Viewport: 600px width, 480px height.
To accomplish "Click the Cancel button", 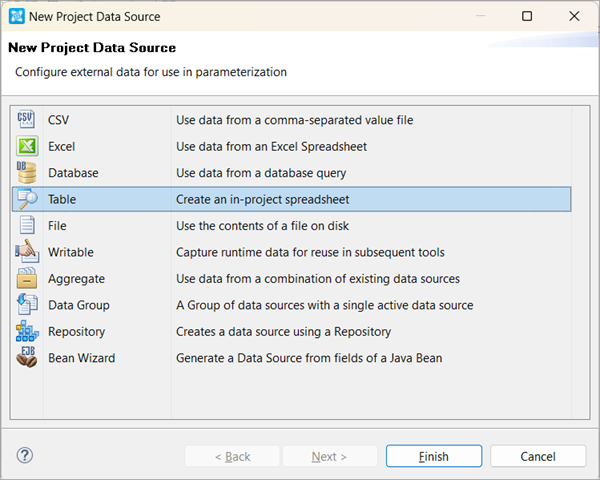I will point(538,456).
